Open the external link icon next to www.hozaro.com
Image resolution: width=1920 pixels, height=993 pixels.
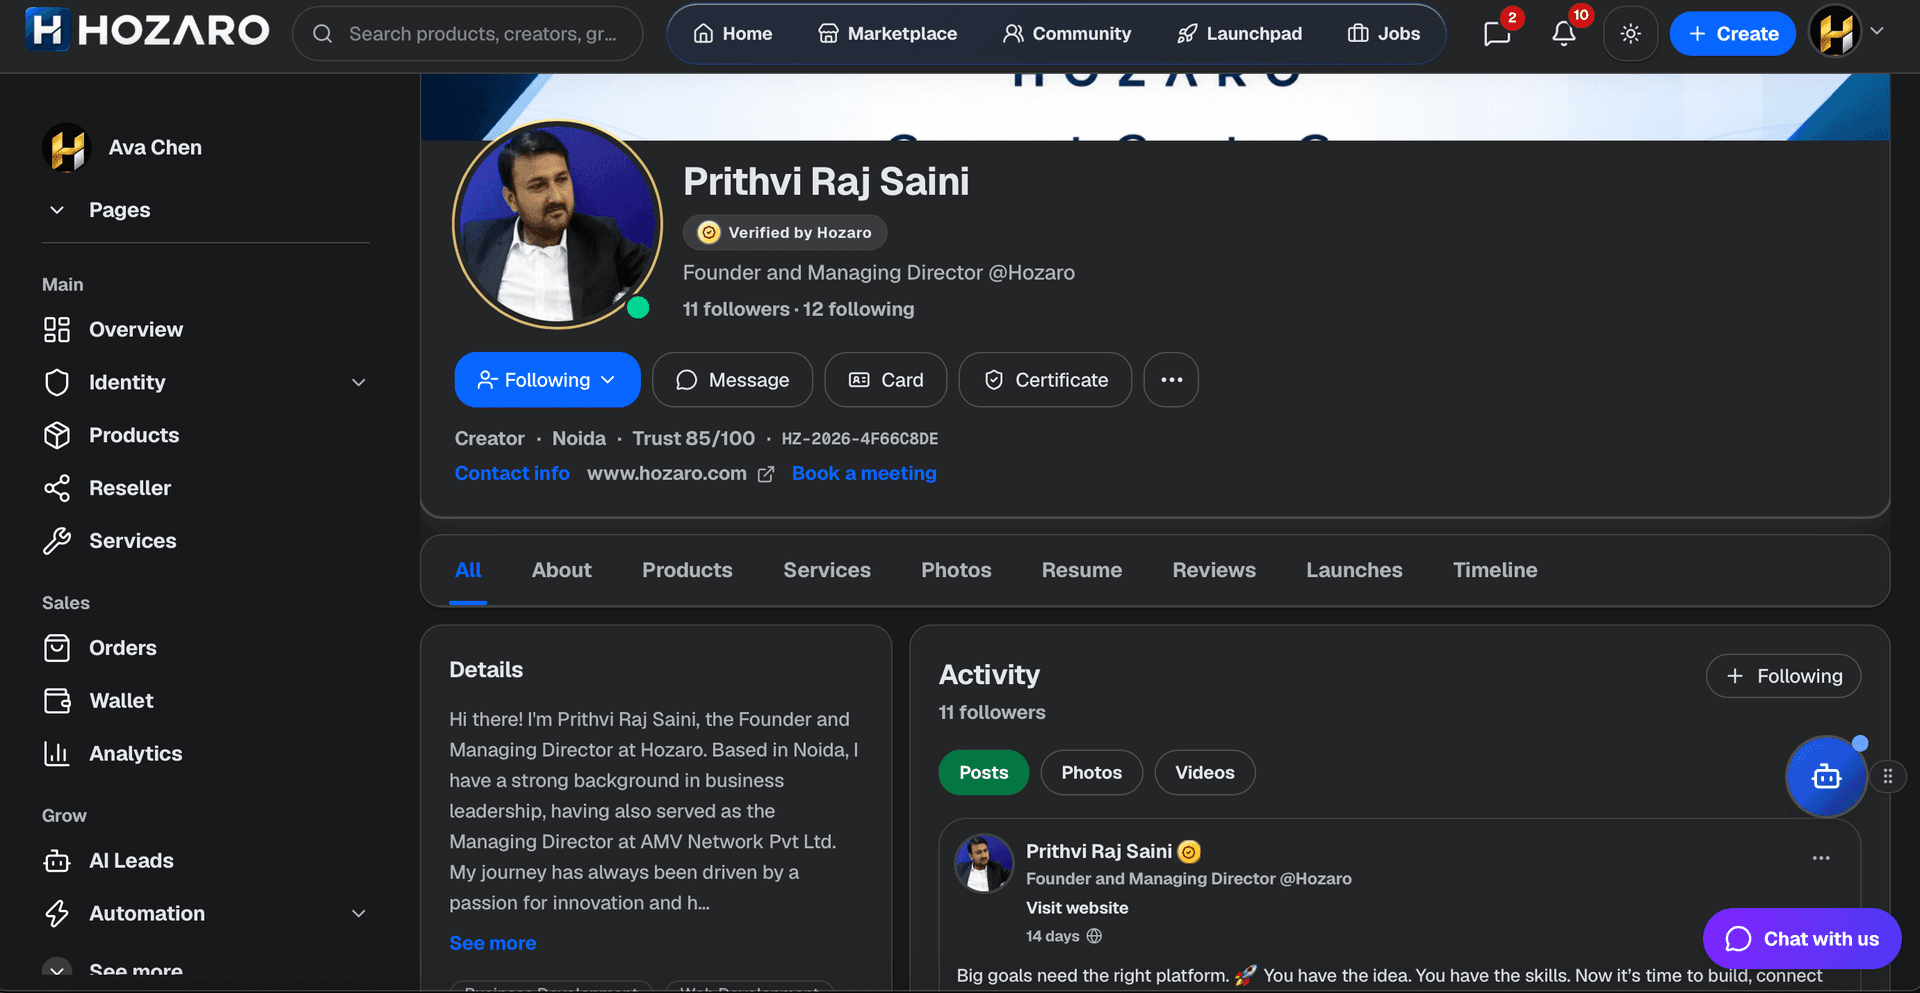click(x=766, y=474)
